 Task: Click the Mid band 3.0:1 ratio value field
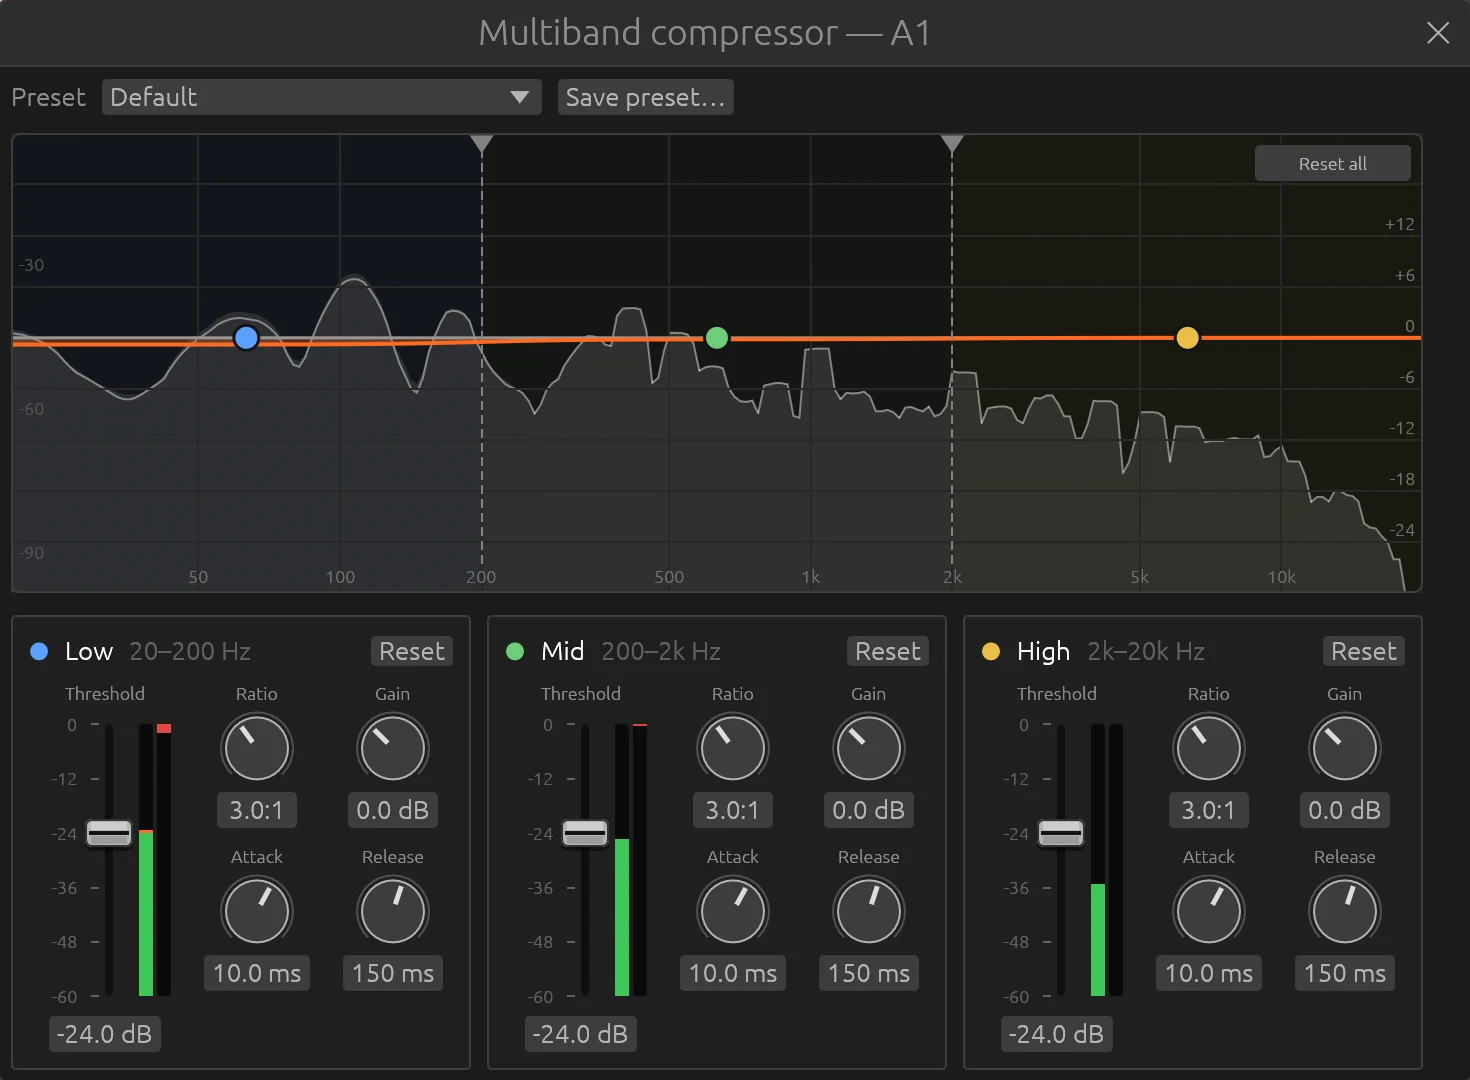733,810
